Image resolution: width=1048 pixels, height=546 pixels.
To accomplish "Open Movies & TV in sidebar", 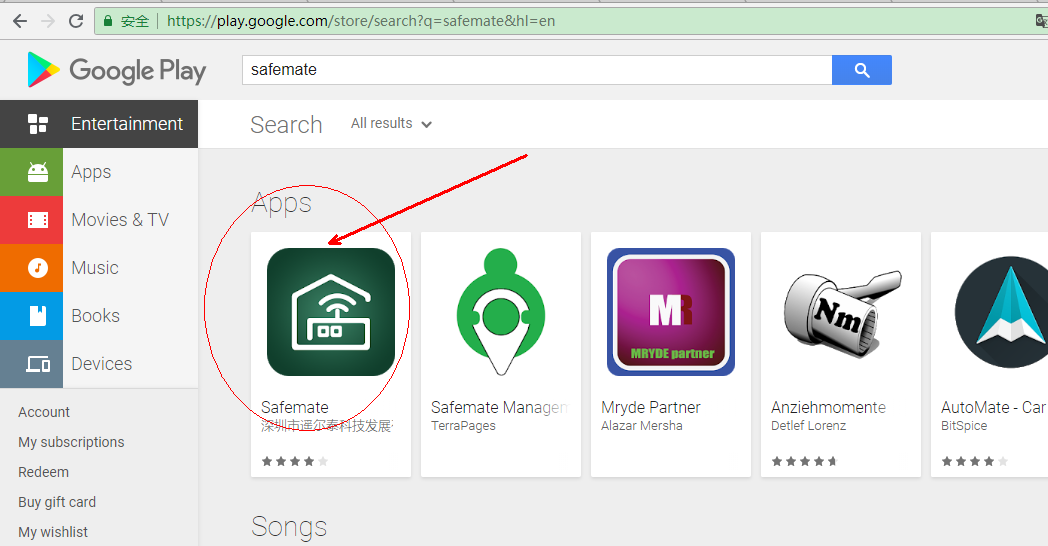I will tap(99, 220).
